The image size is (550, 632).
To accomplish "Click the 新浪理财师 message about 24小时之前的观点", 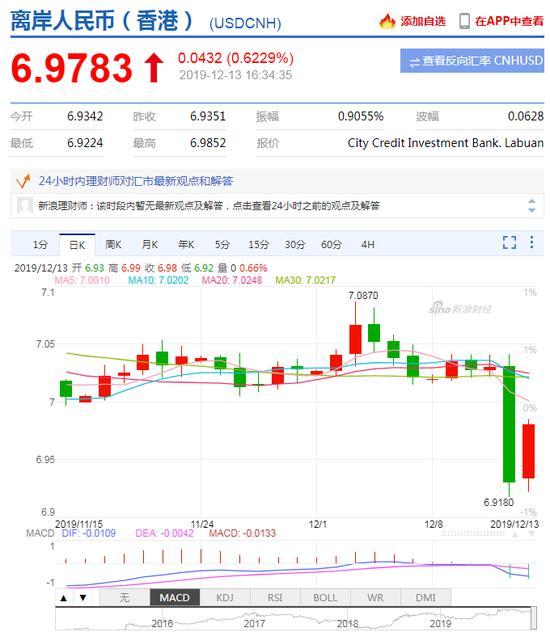I will 209,206.
